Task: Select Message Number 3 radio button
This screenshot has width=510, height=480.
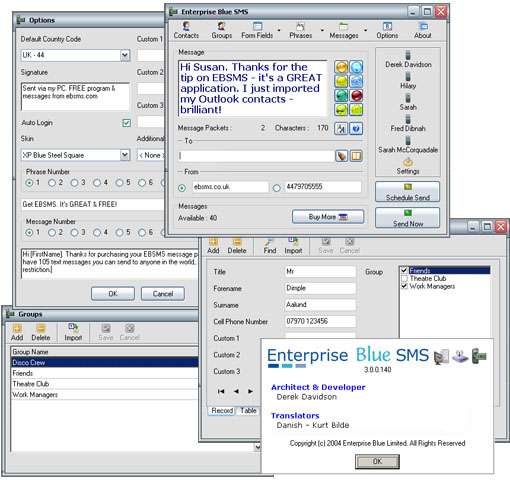Action: click(74, 232)
